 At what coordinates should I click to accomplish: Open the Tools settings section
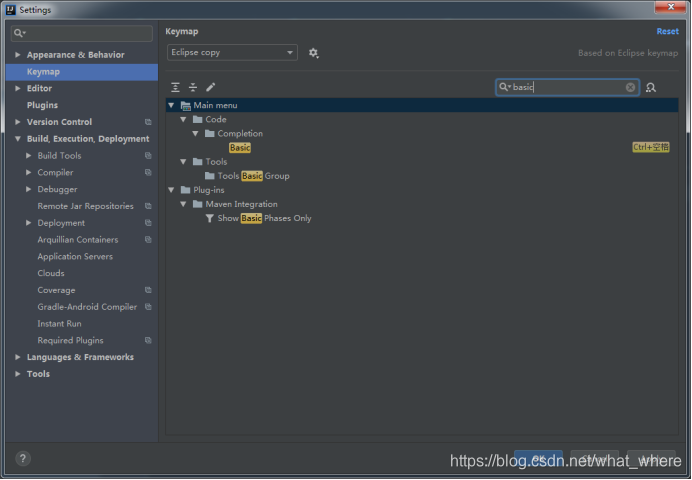click(x=38, y=374)
